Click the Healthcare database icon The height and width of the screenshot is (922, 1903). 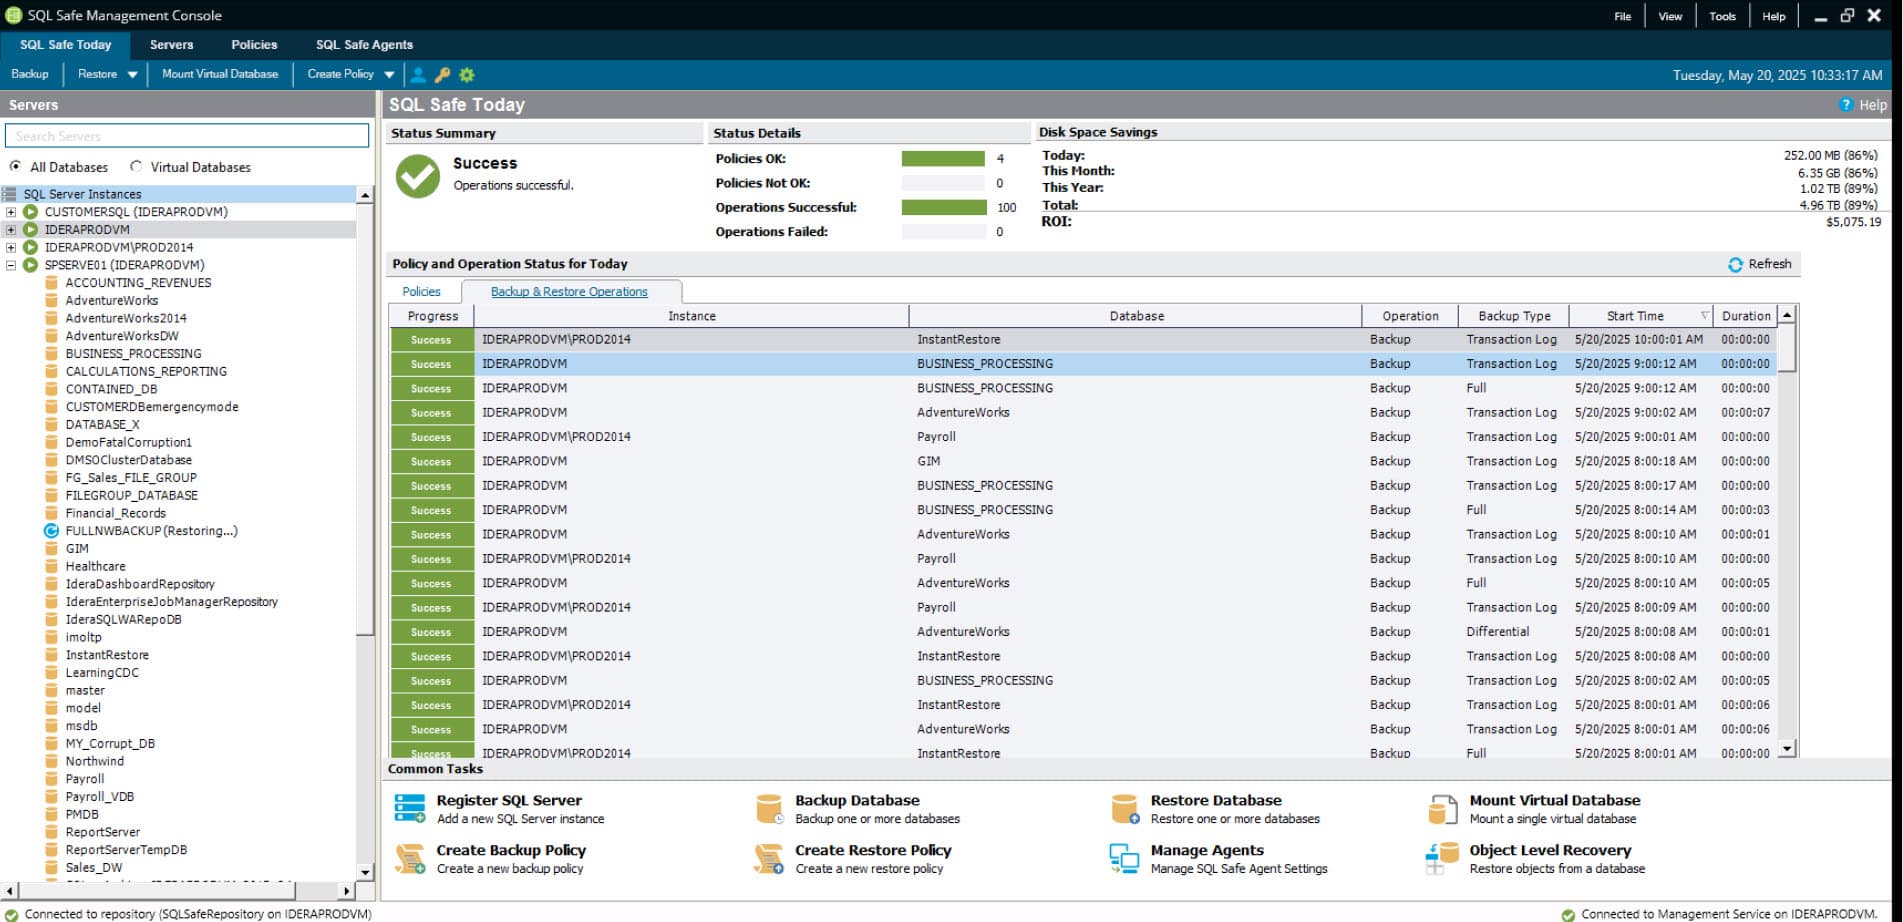[52, 566]
